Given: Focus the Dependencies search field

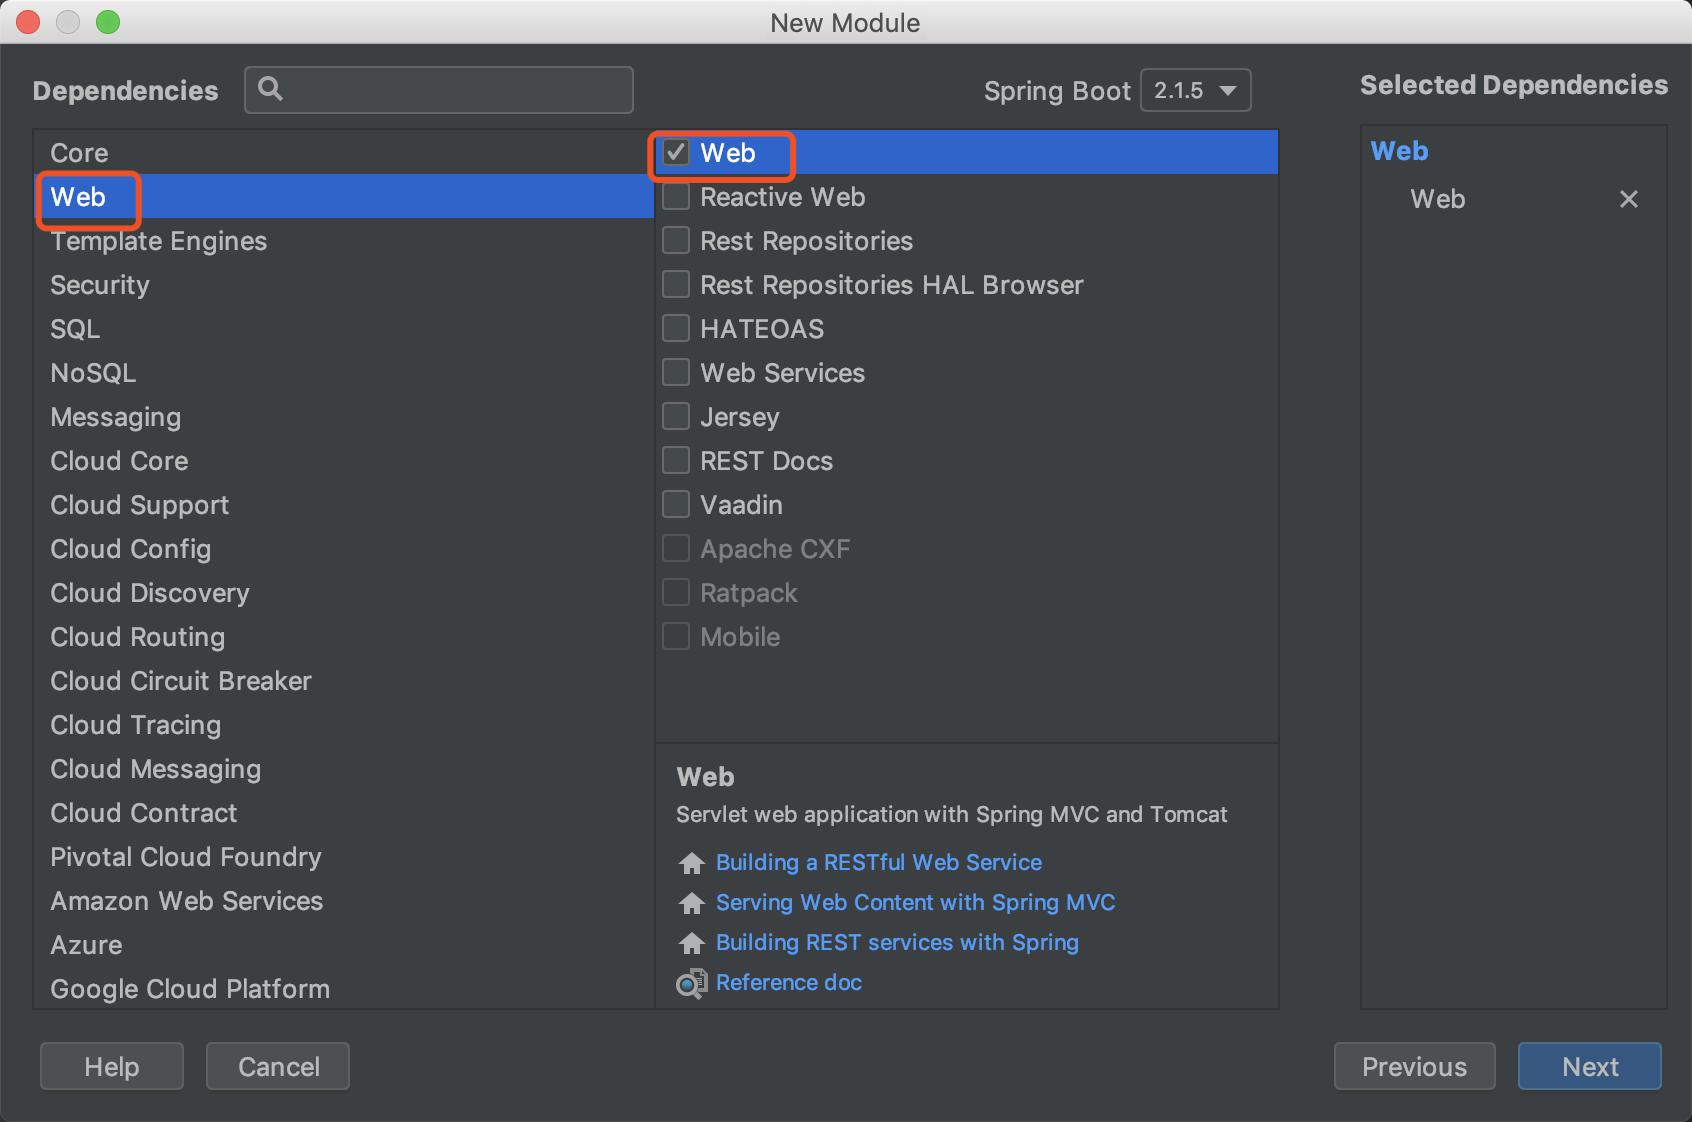Looking at the screenshot, I should coord(439,90).
